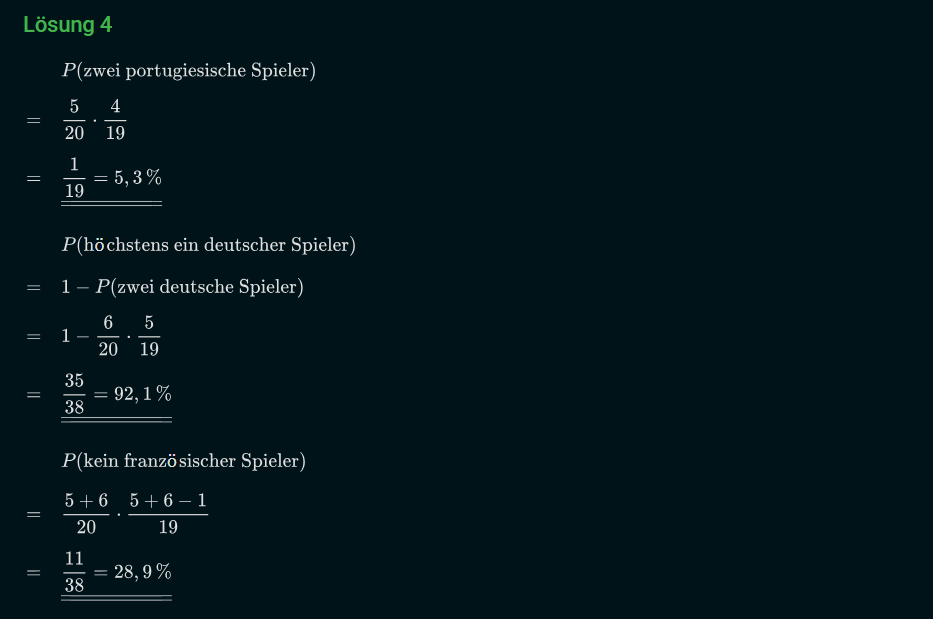Click the result "28,9 %"
The height and width of the screenshot is (619, 933).
pos(142,572)
